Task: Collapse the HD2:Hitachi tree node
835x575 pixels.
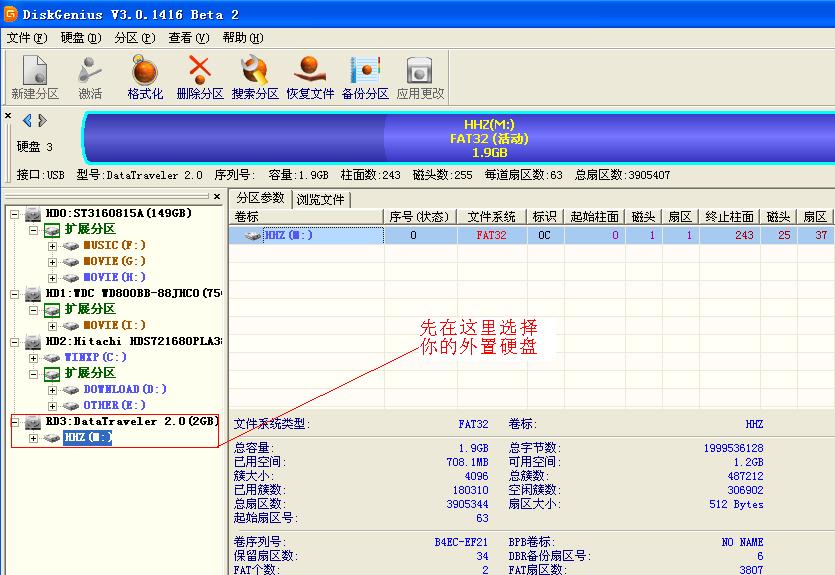Action: click(x=14, y=342)
